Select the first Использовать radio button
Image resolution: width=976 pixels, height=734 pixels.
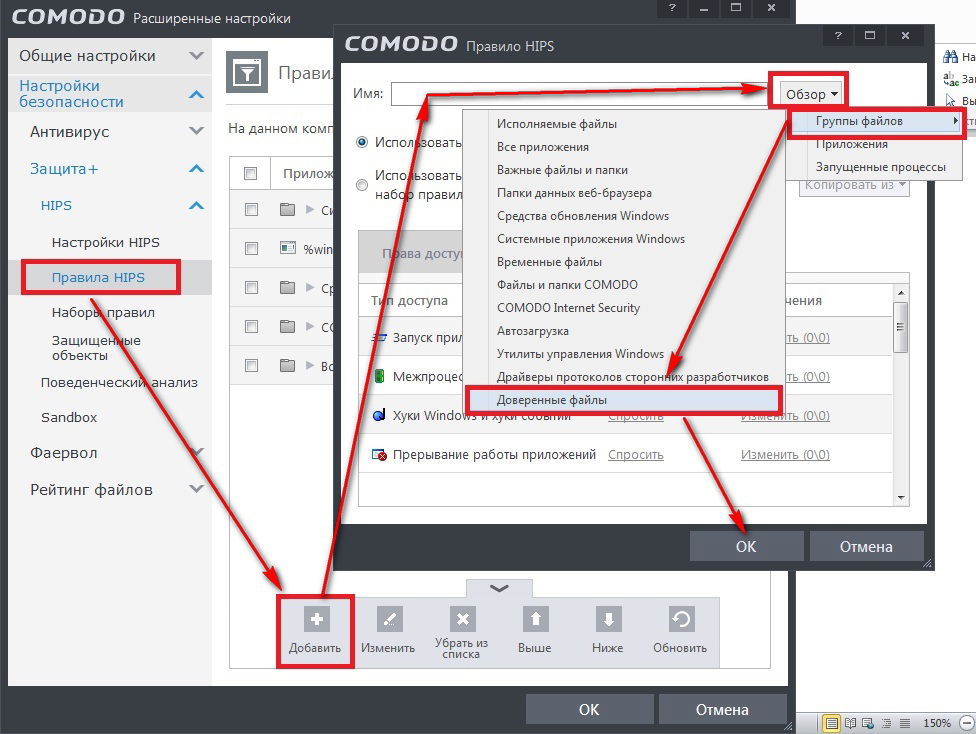coord(362,142)
